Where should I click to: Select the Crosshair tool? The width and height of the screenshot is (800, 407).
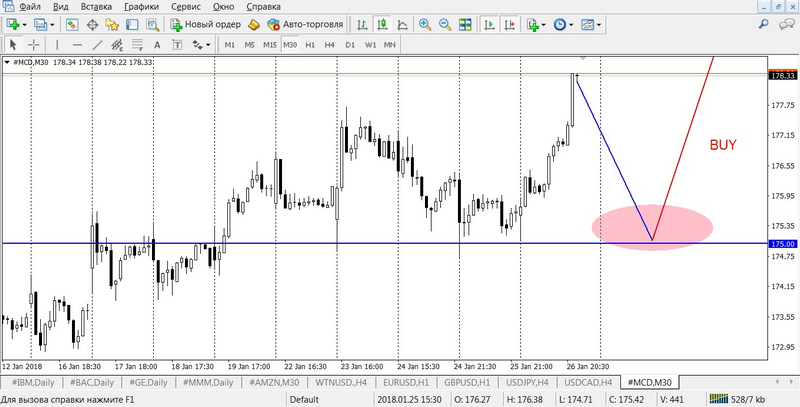34,45
